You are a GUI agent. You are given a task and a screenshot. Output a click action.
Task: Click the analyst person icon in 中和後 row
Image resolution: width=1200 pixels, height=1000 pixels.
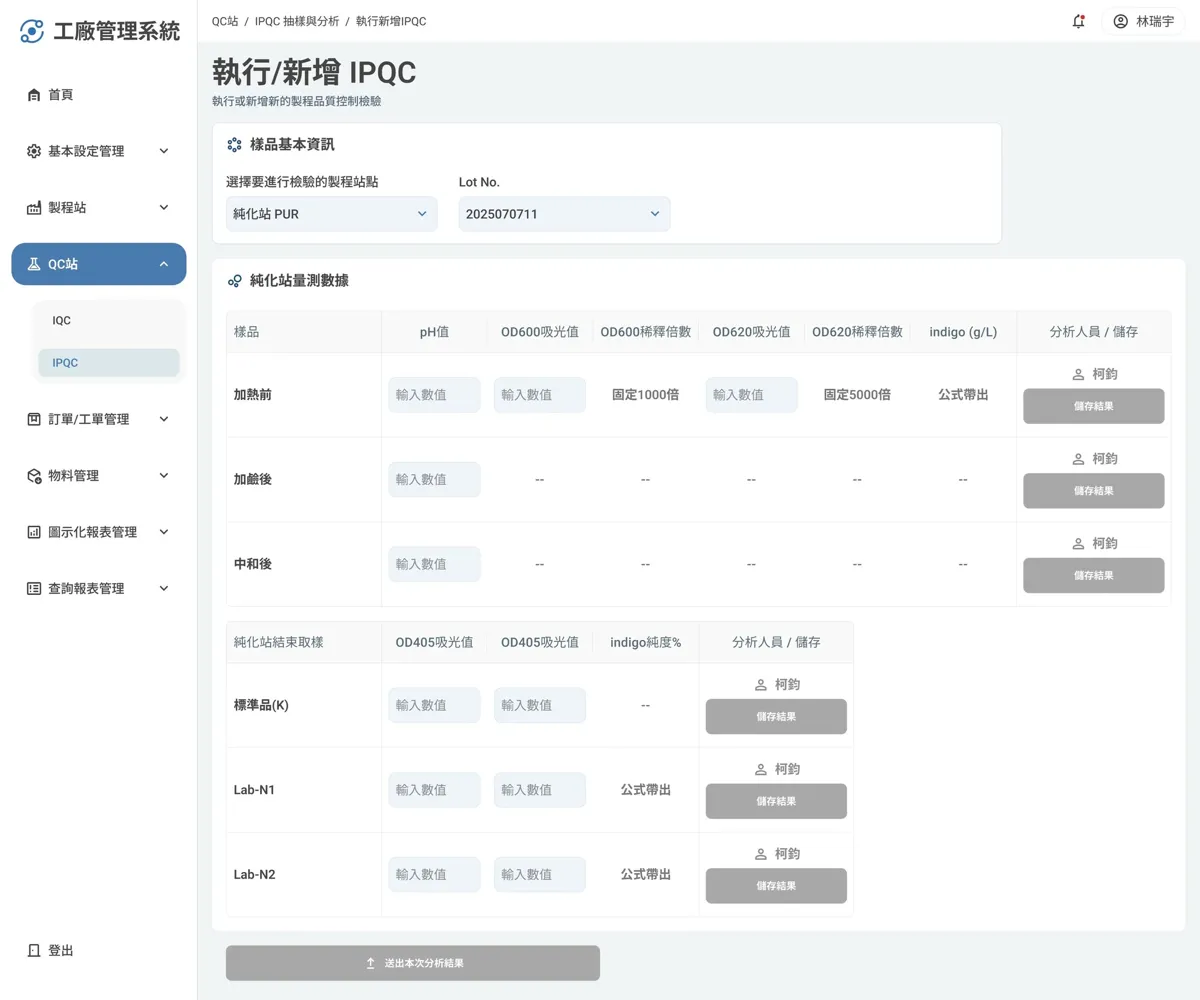(1078, 543)
